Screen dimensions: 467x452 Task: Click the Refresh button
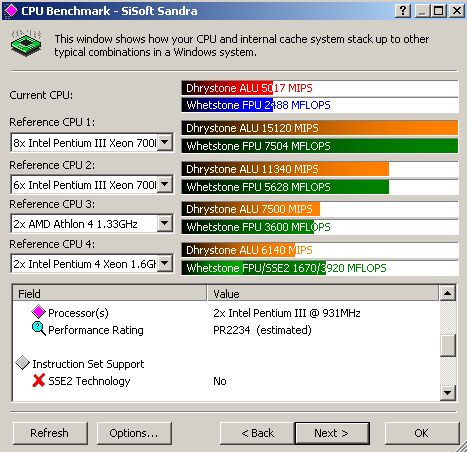50,433
